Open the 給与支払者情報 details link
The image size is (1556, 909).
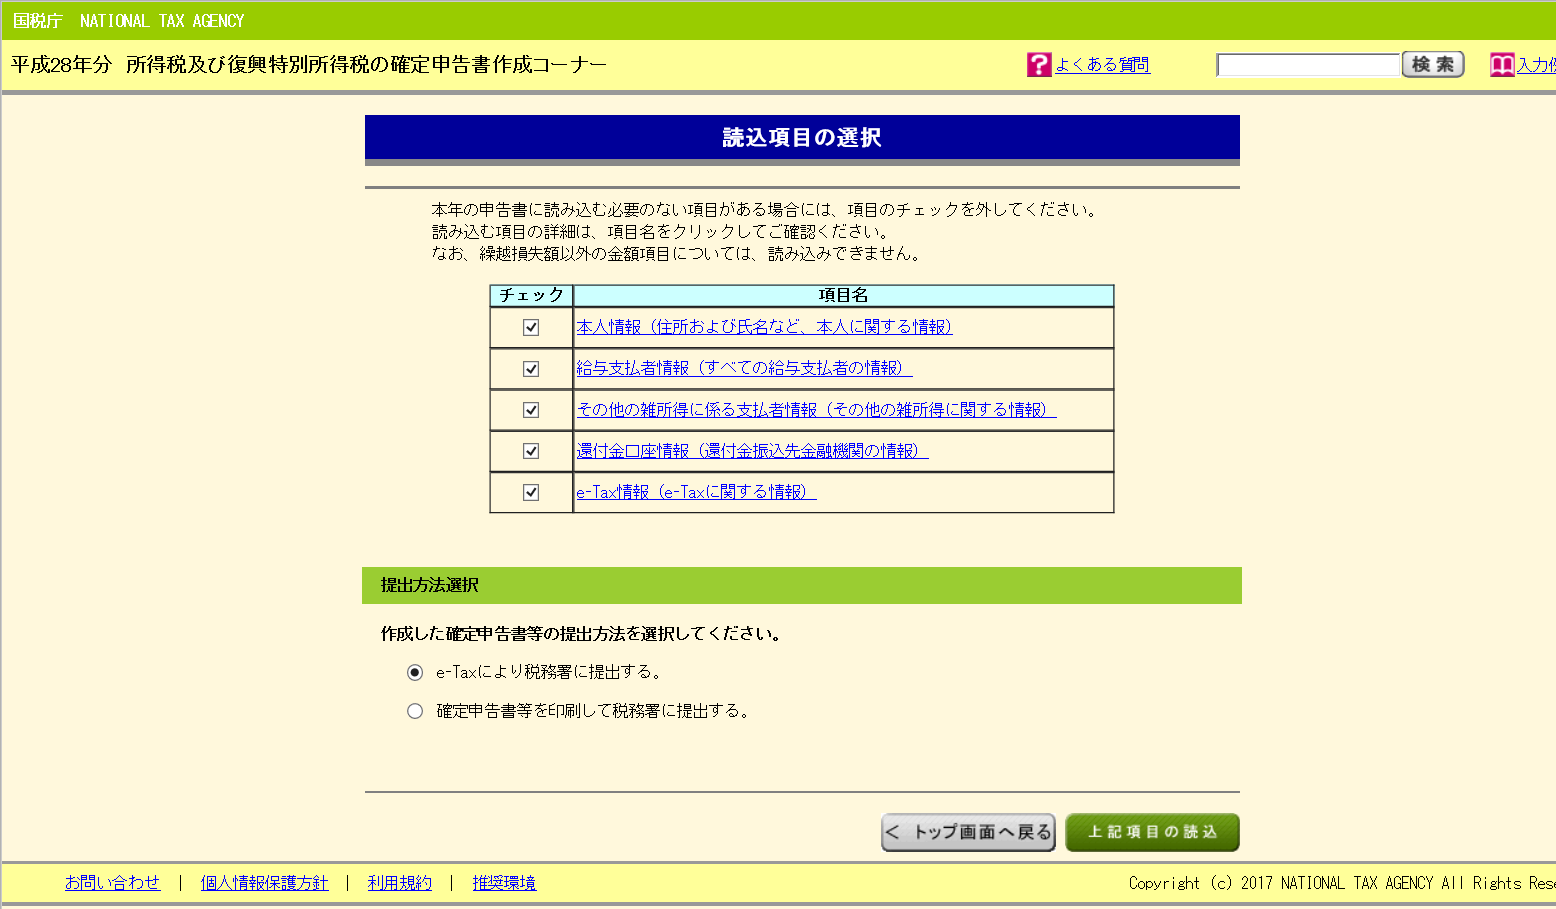(744, 368)
